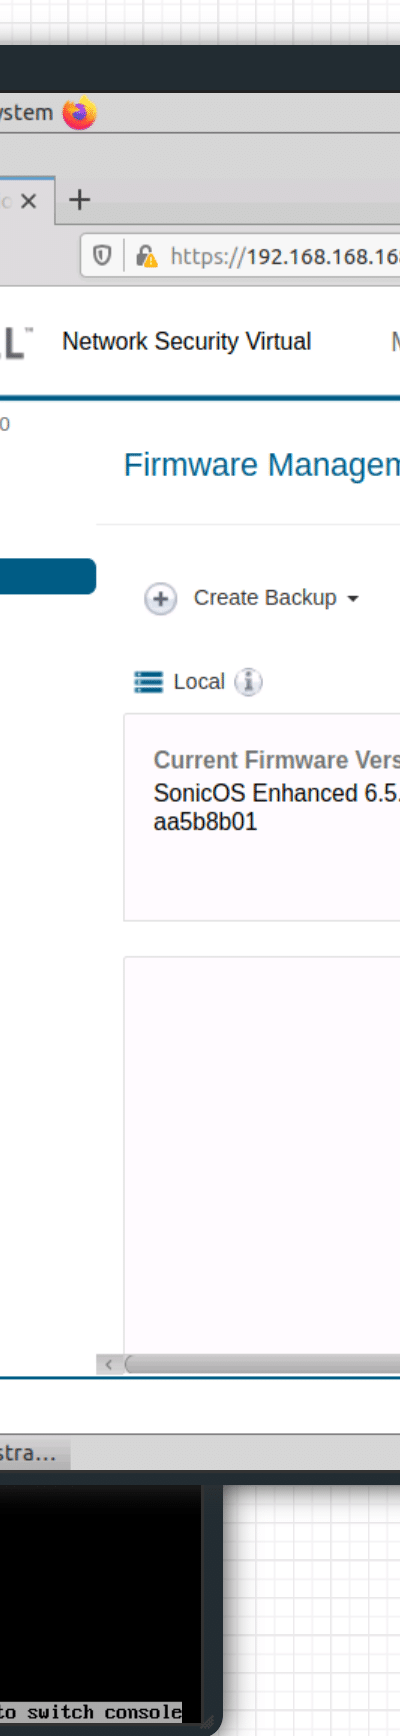Click the lock warning icon in the address bar
The height and width of the screenshot is (1736, 400).
[147, 256]
